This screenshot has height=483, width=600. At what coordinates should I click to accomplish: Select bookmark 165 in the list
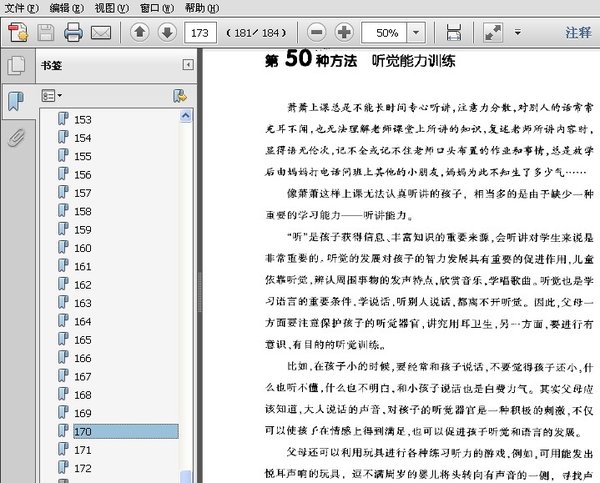(x=83, y=340)
